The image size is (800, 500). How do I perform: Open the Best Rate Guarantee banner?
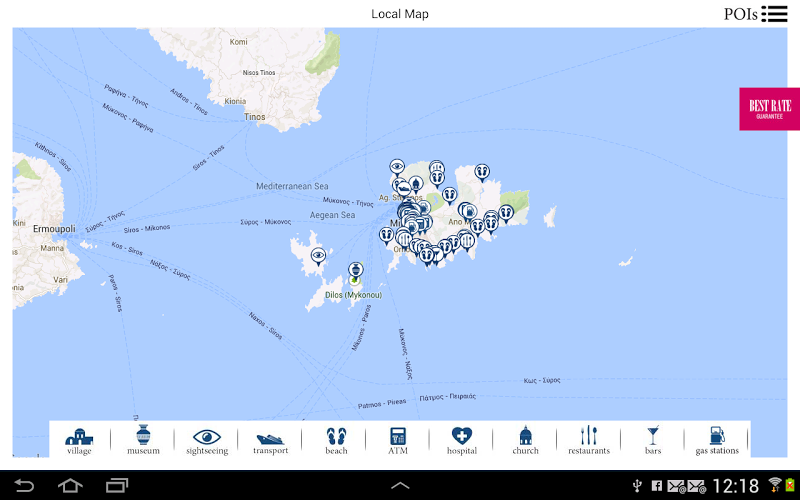click(x=769, y=109)
